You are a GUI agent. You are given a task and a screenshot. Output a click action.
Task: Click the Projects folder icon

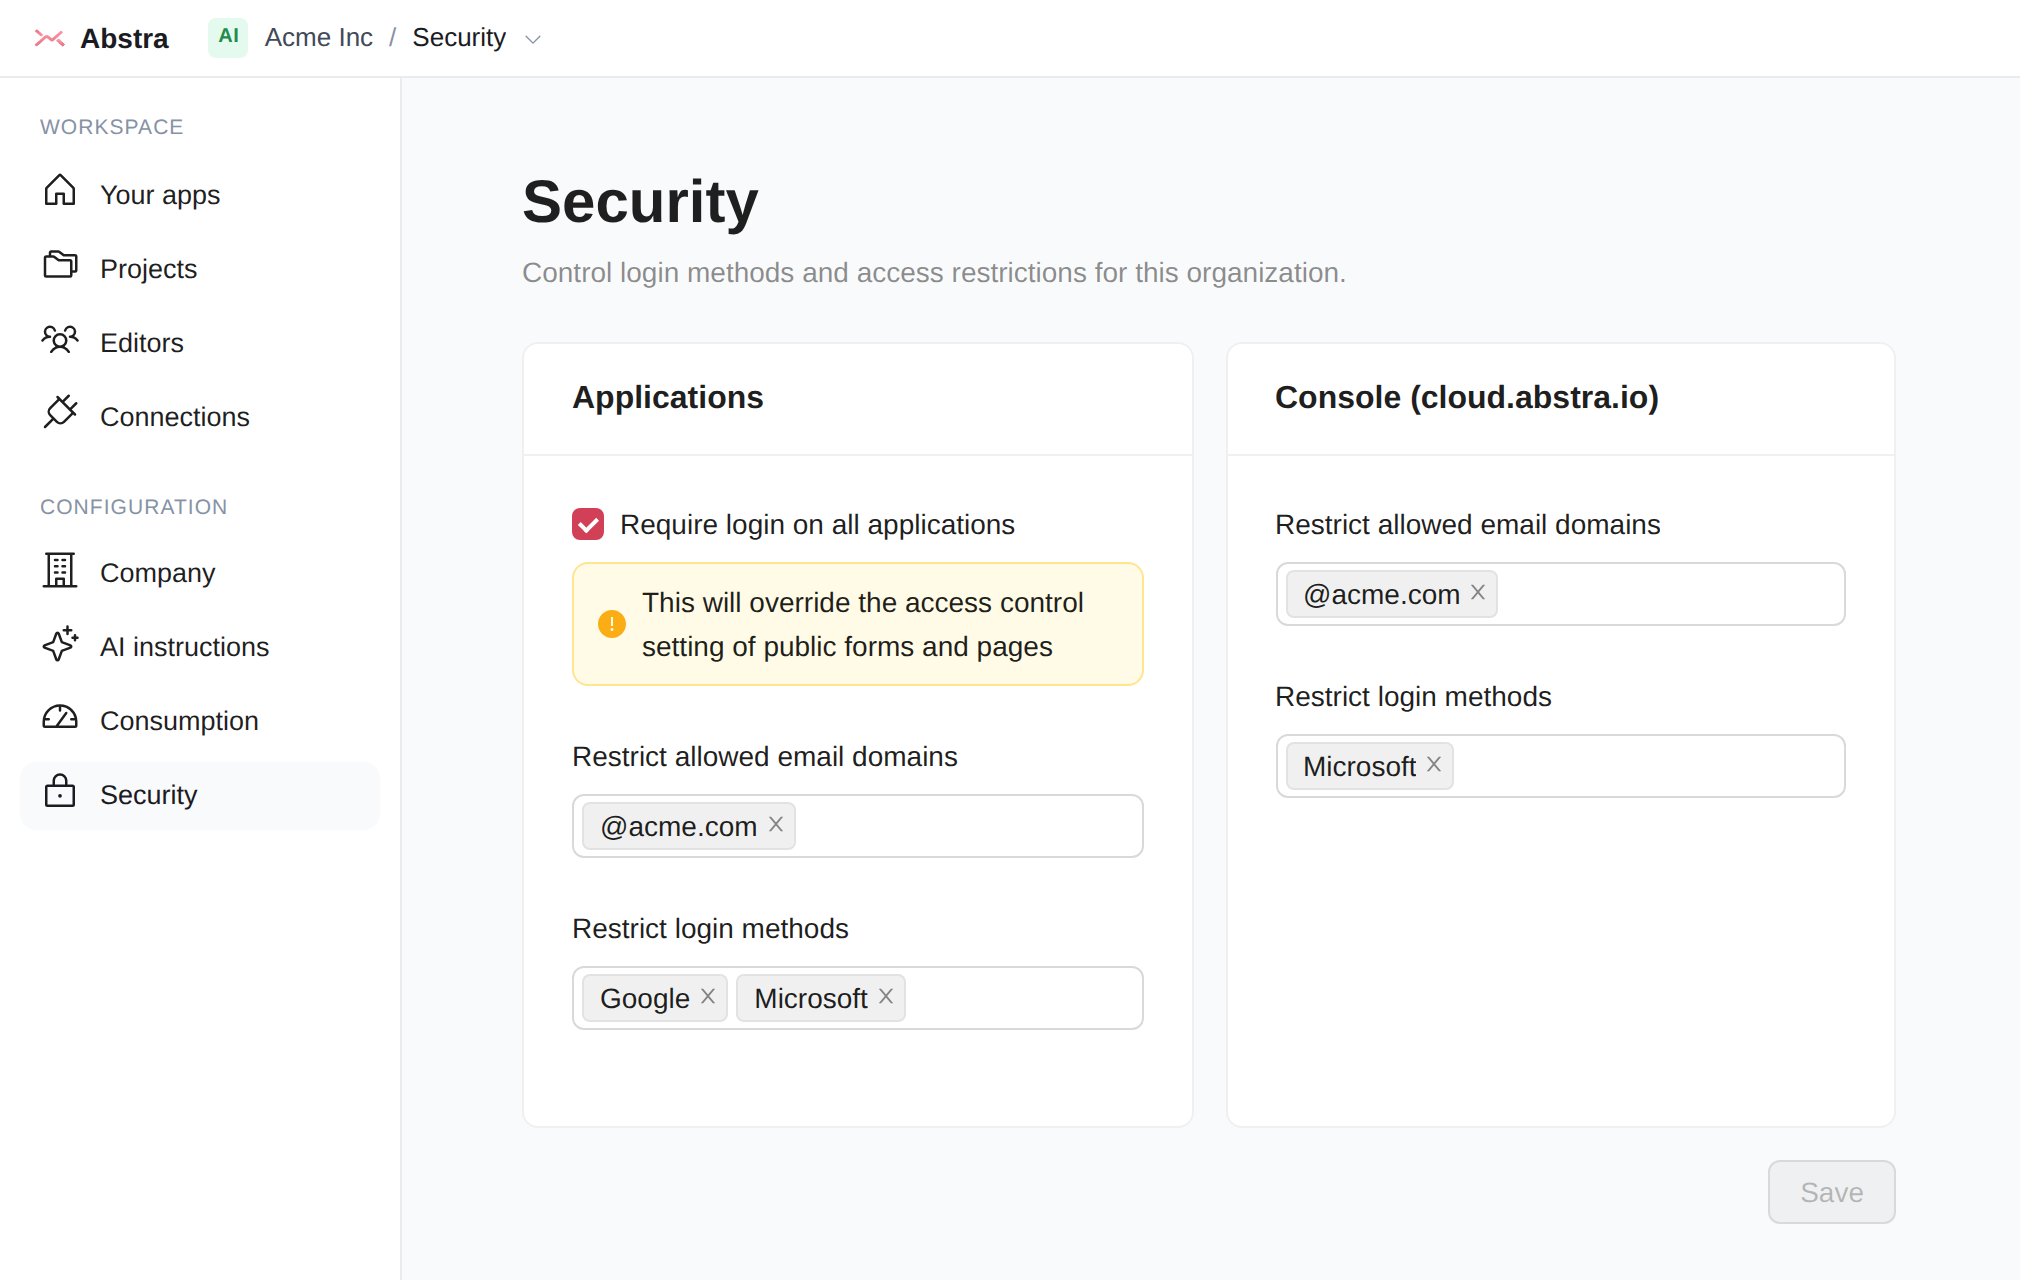[60, 264]
